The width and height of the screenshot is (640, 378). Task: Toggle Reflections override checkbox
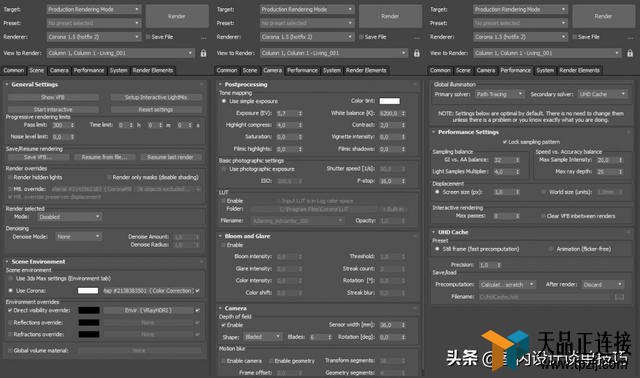10,322
